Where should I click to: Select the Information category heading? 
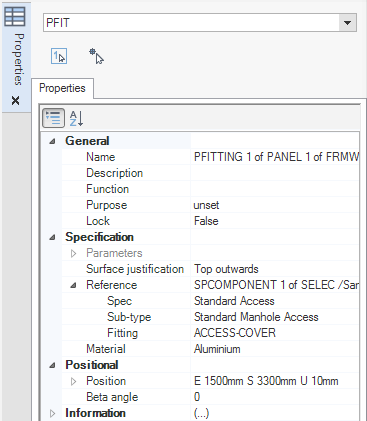click(95, 413)
